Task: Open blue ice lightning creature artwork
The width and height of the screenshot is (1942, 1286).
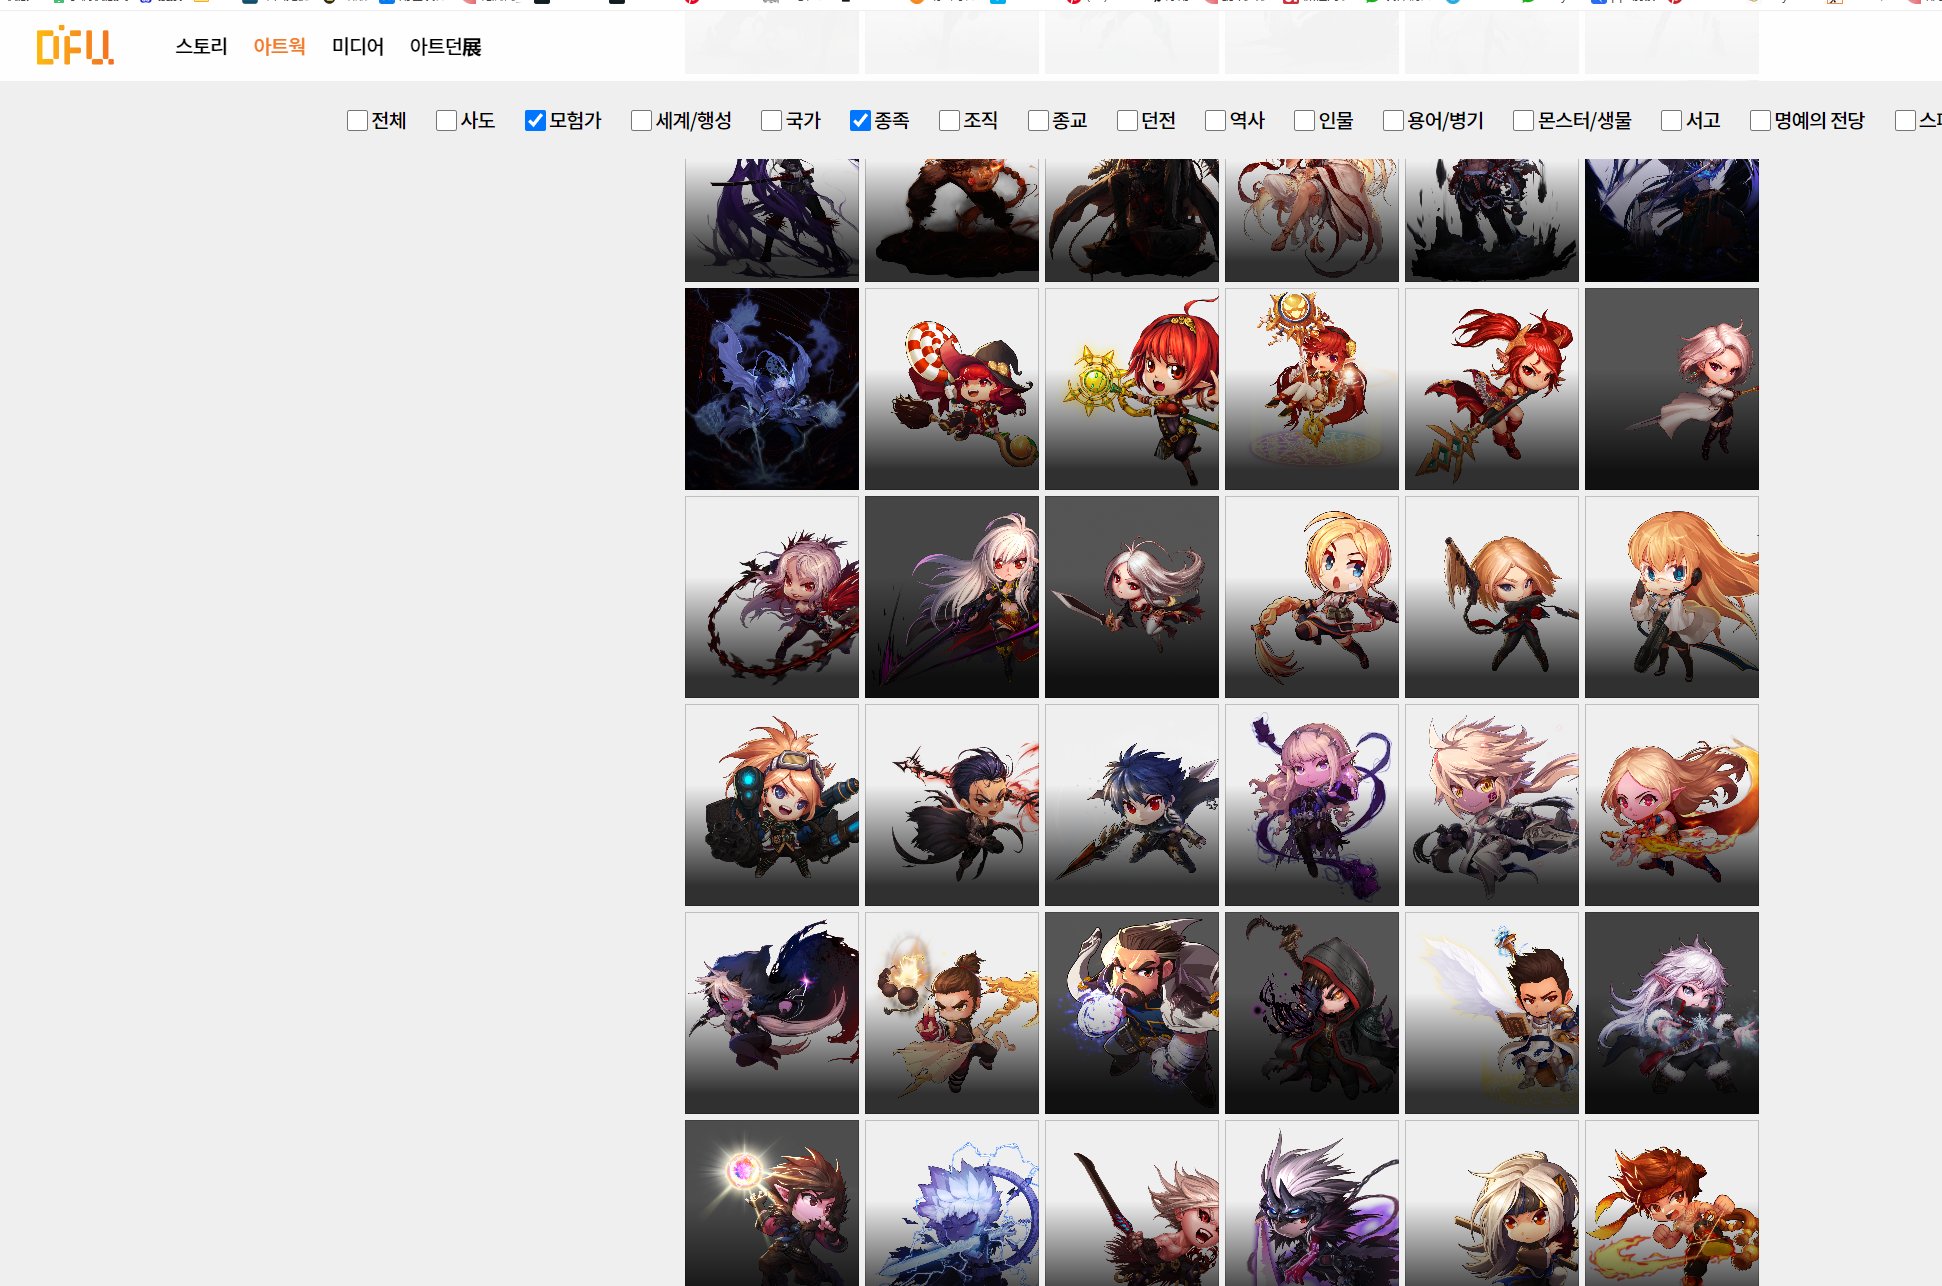Action: click(x=952, y=1203)
